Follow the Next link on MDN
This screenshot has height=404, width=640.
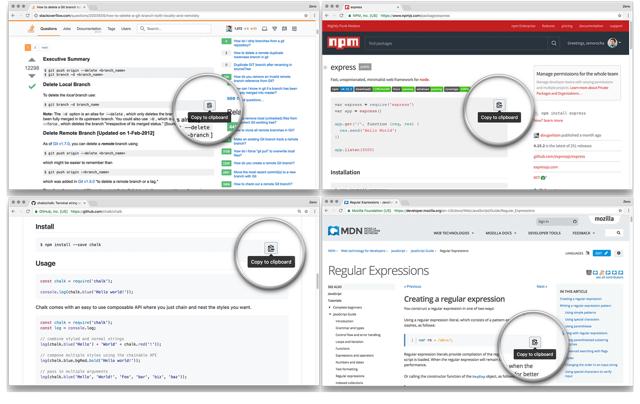pyautogui.click(x=542, y=286)
